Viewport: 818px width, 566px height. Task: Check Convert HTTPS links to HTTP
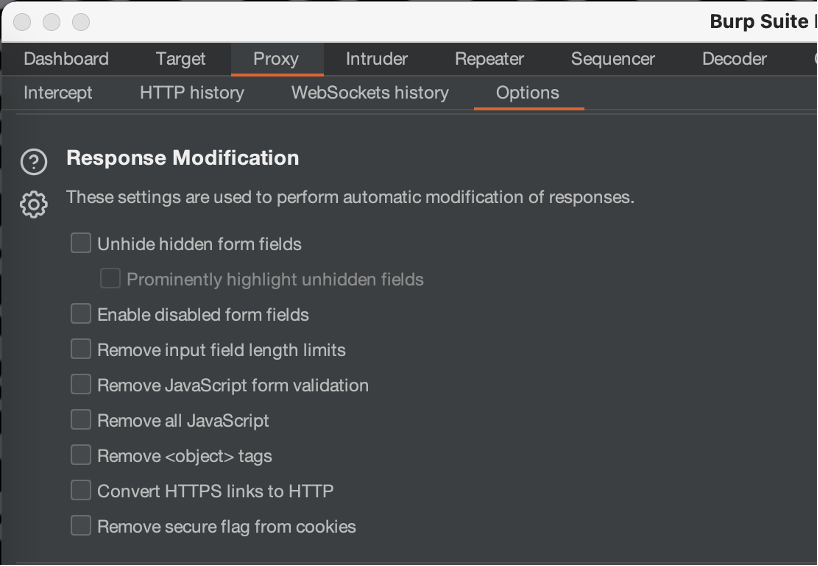(81, 490)
